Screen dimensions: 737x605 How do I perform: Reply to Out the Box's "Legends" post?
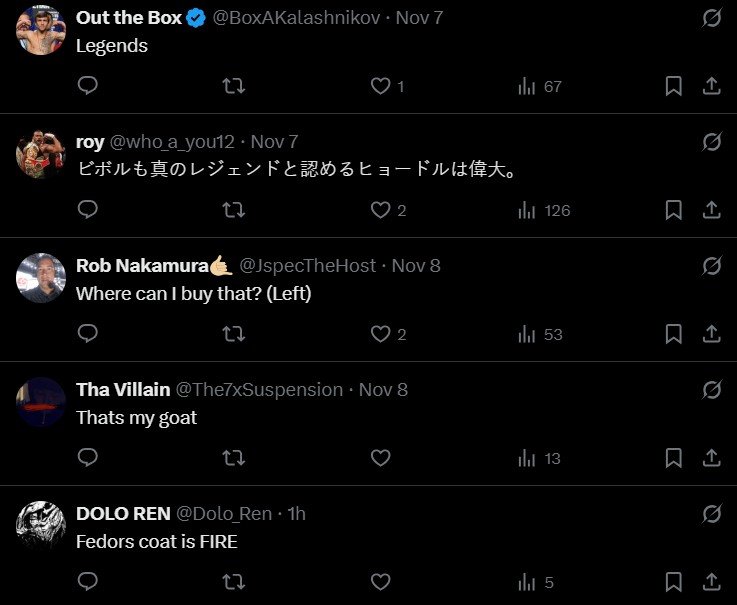88,87
